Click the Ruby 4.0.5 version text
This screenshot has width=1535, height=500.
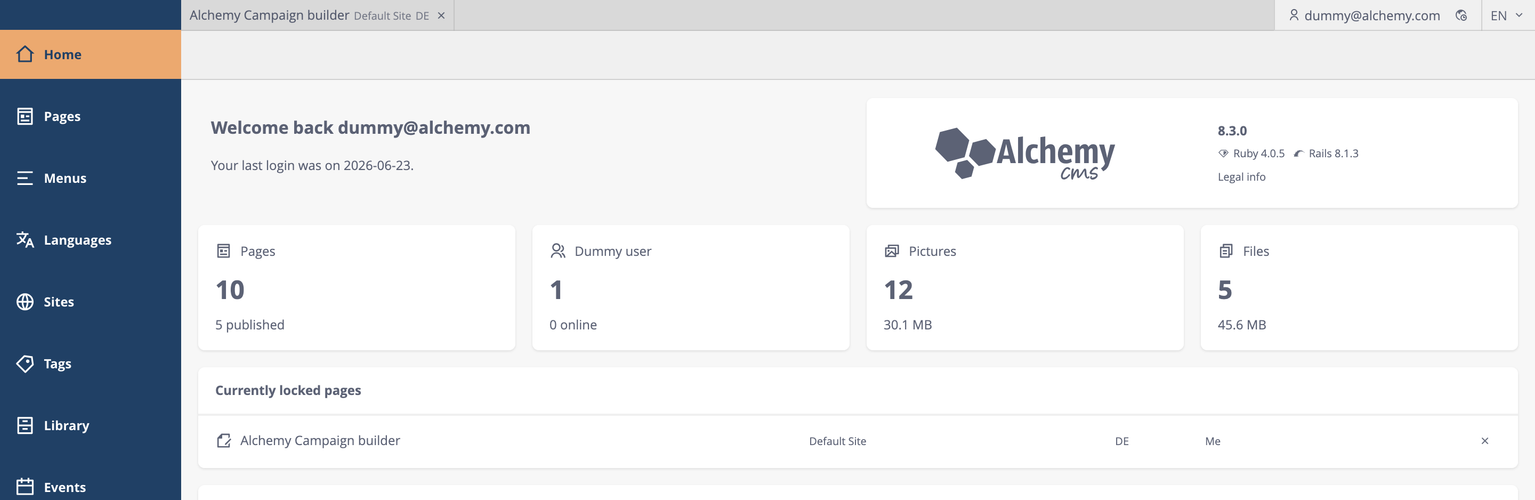1259,154
